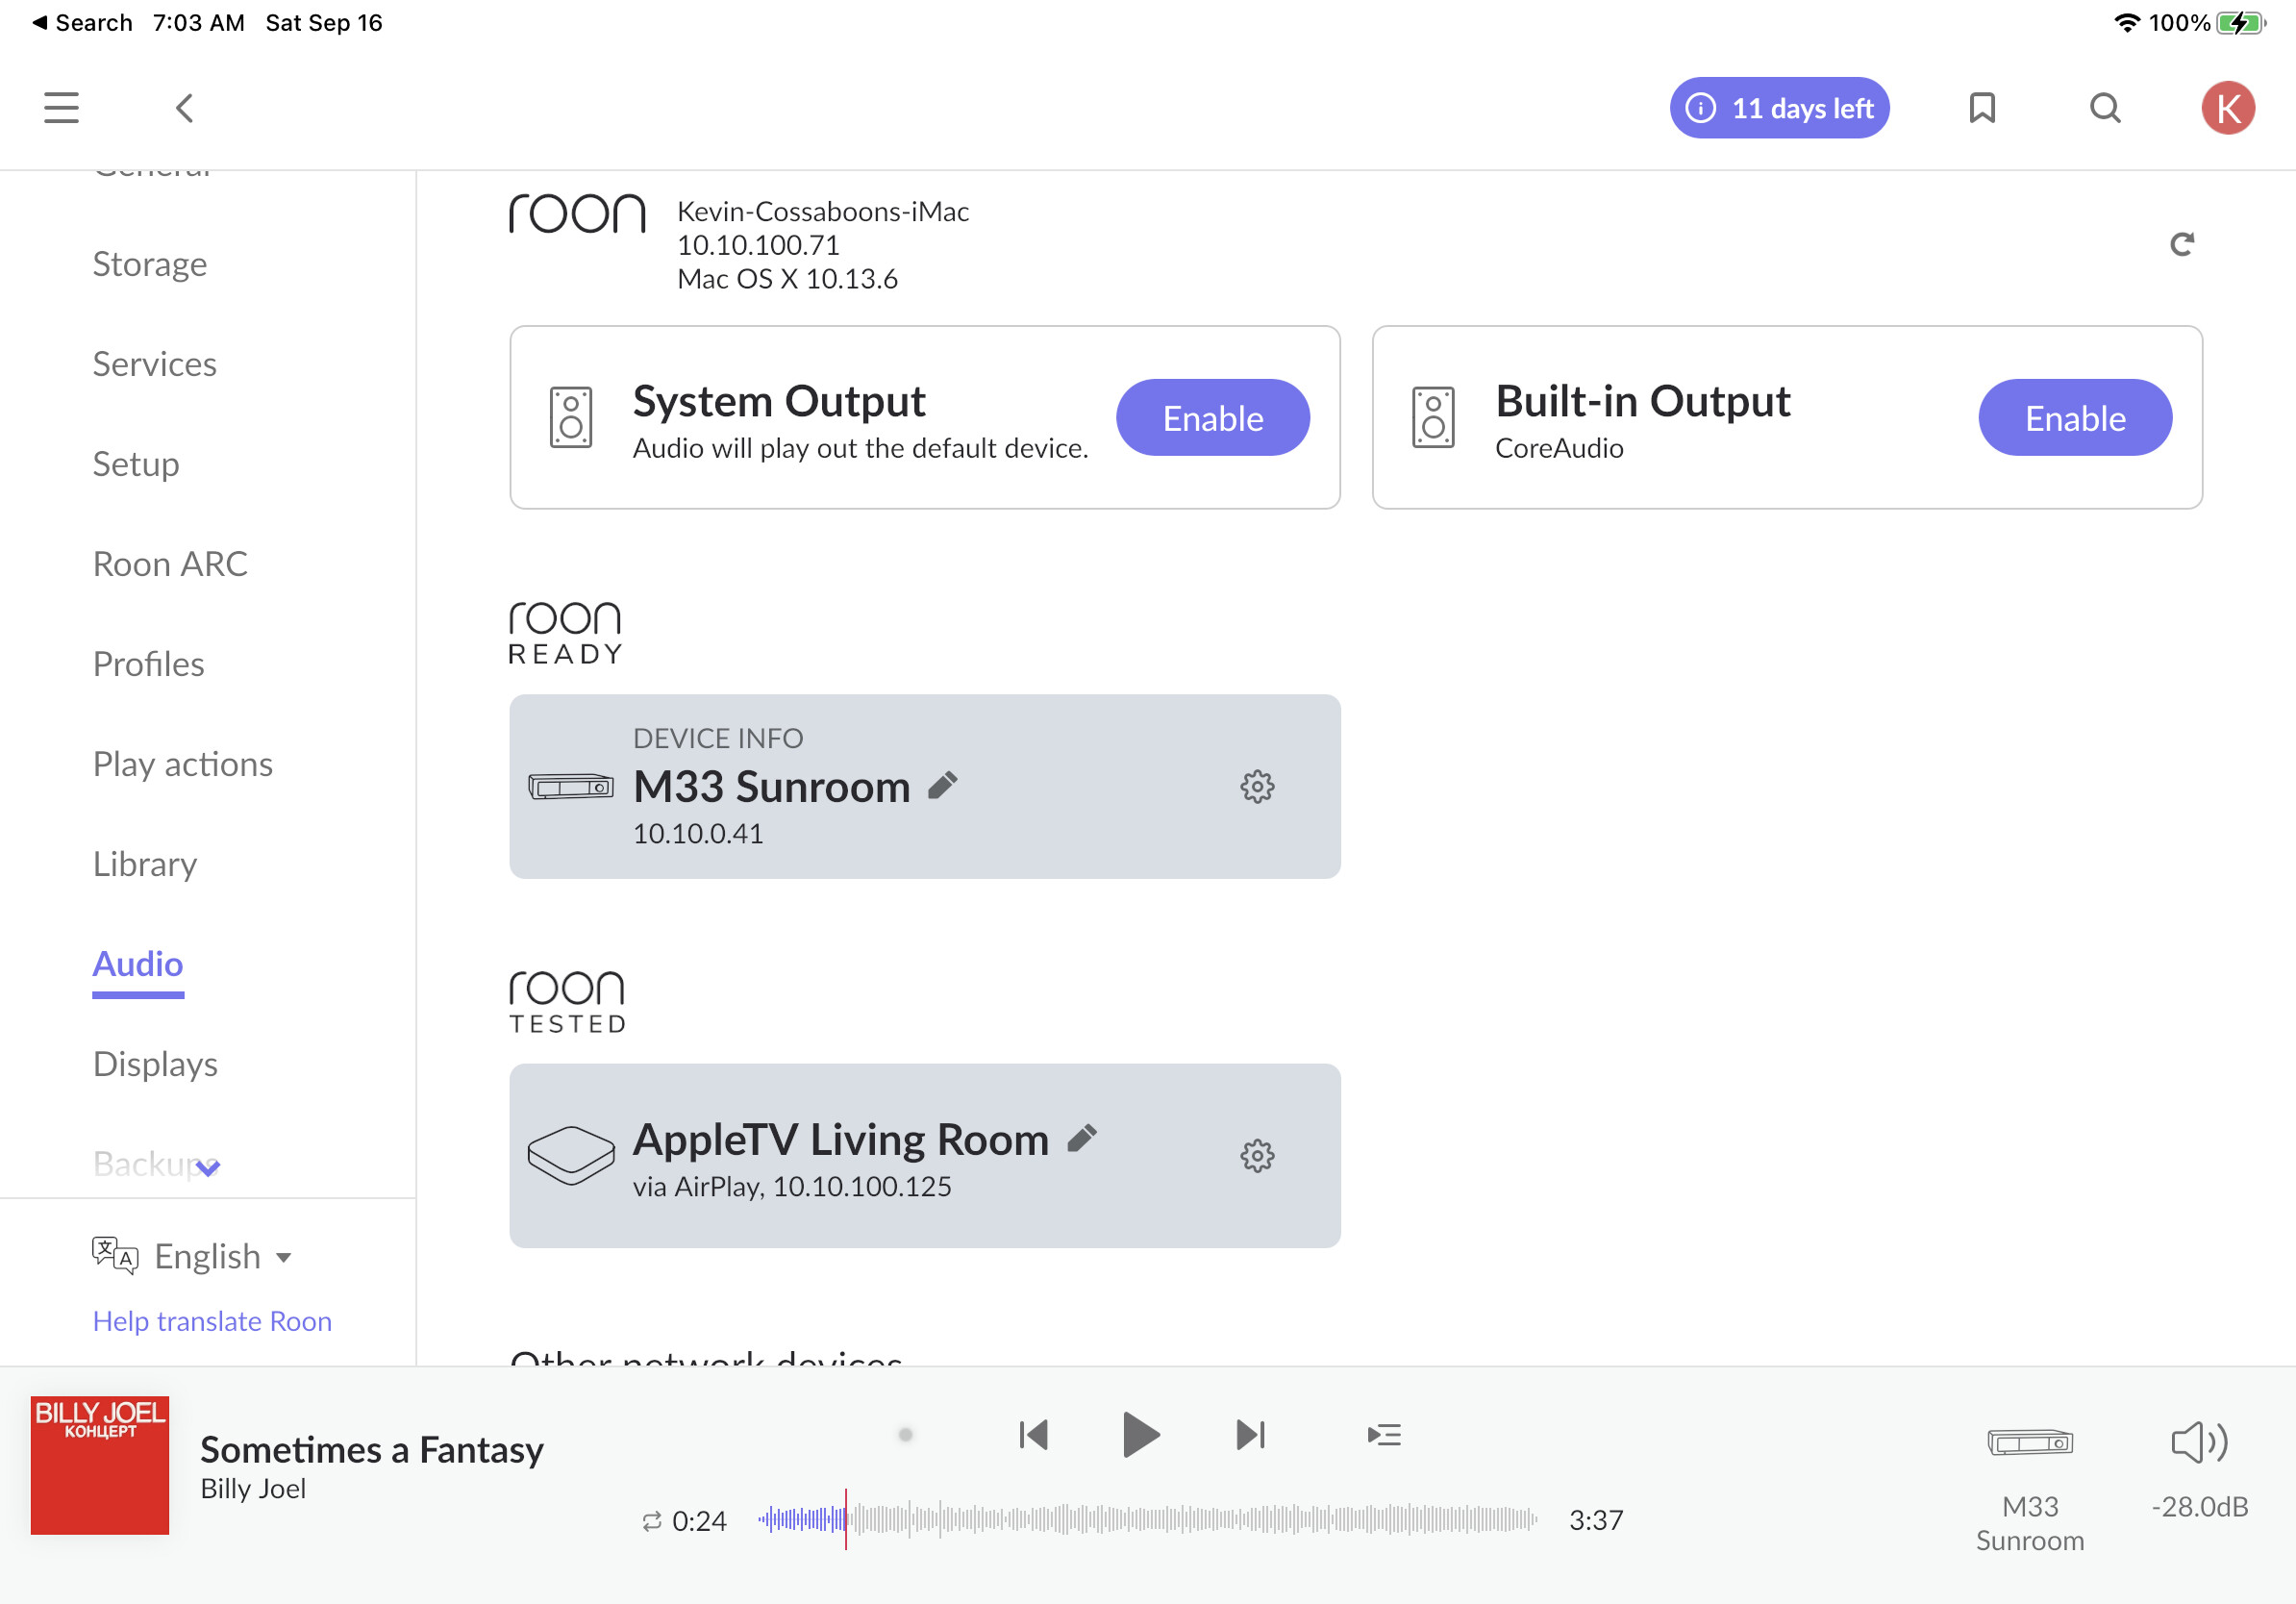Image resolution: width=2296 pixels, height=1604 pixels.
Task: Open the Billy Joel artist name
Action: click(x=253, y=1489)
